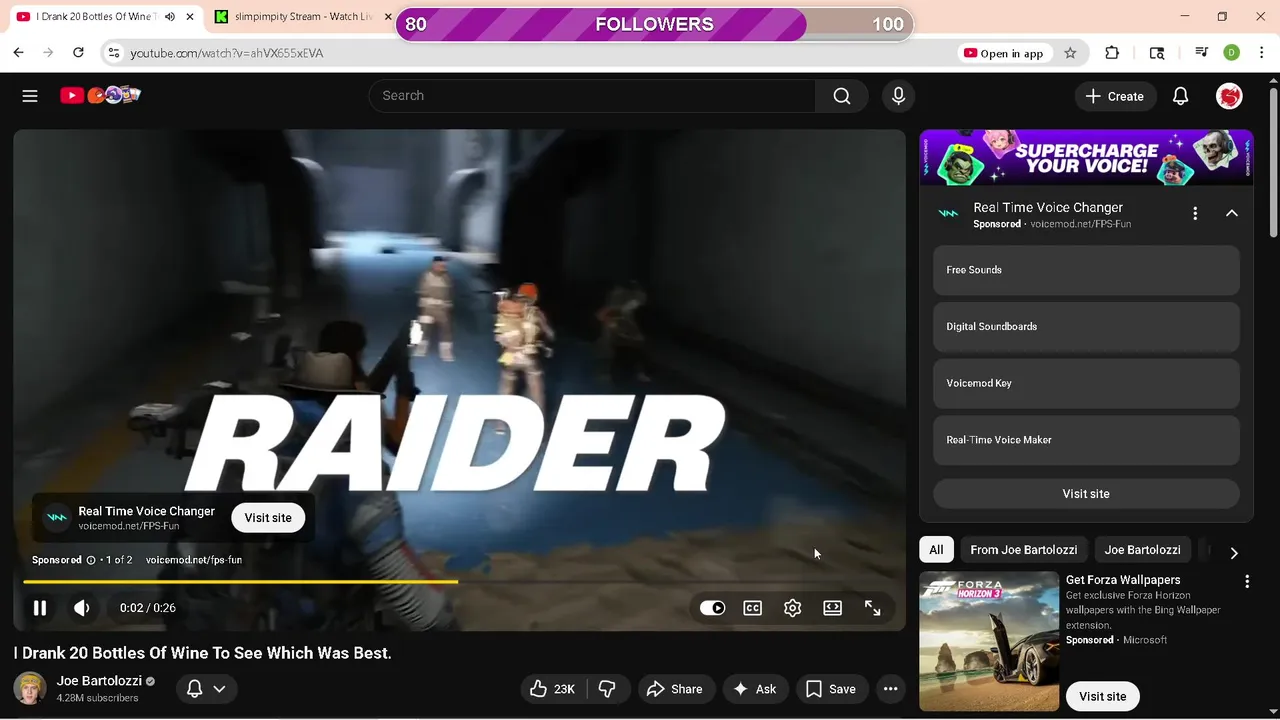The width and height of the screenshot is (1280, 720).
Task: Open Joe Bartolozzi channel name link
Action: 98,681
